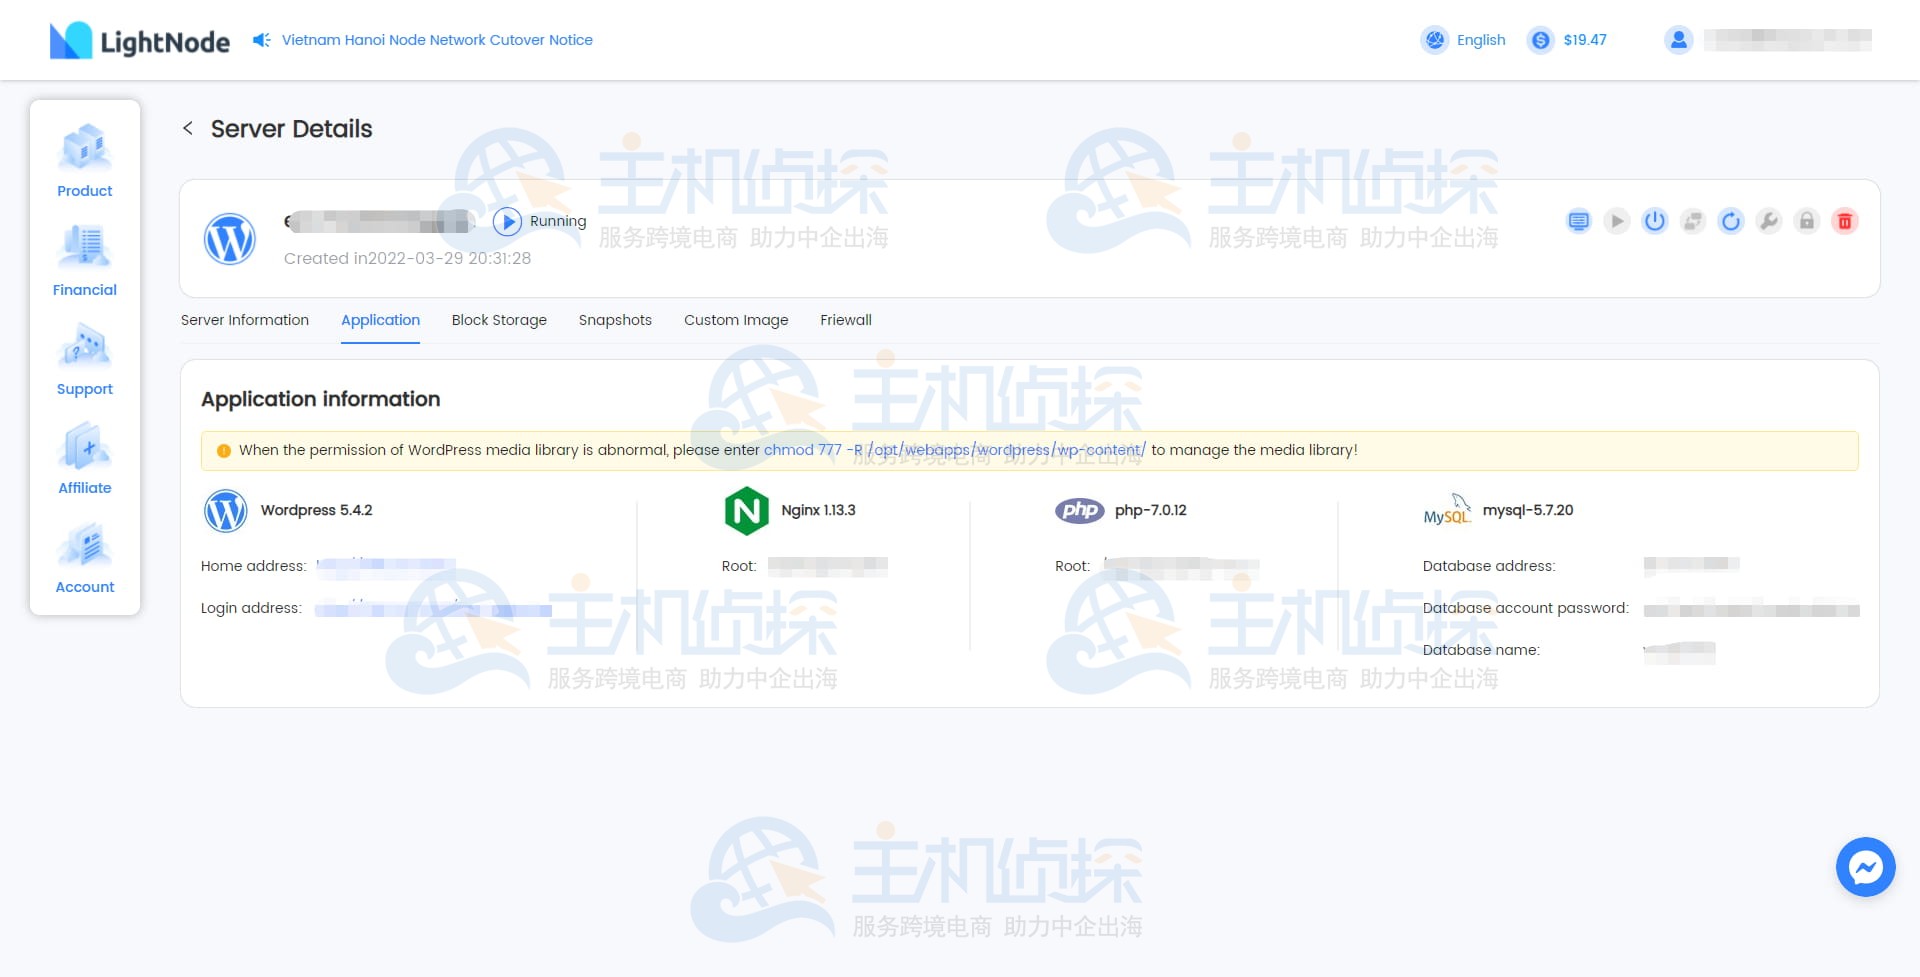Screen dimensions: 1920x977
Task: Click the wrench maintenance icon
Action: pyautogui.click(x=1769, y=221)
